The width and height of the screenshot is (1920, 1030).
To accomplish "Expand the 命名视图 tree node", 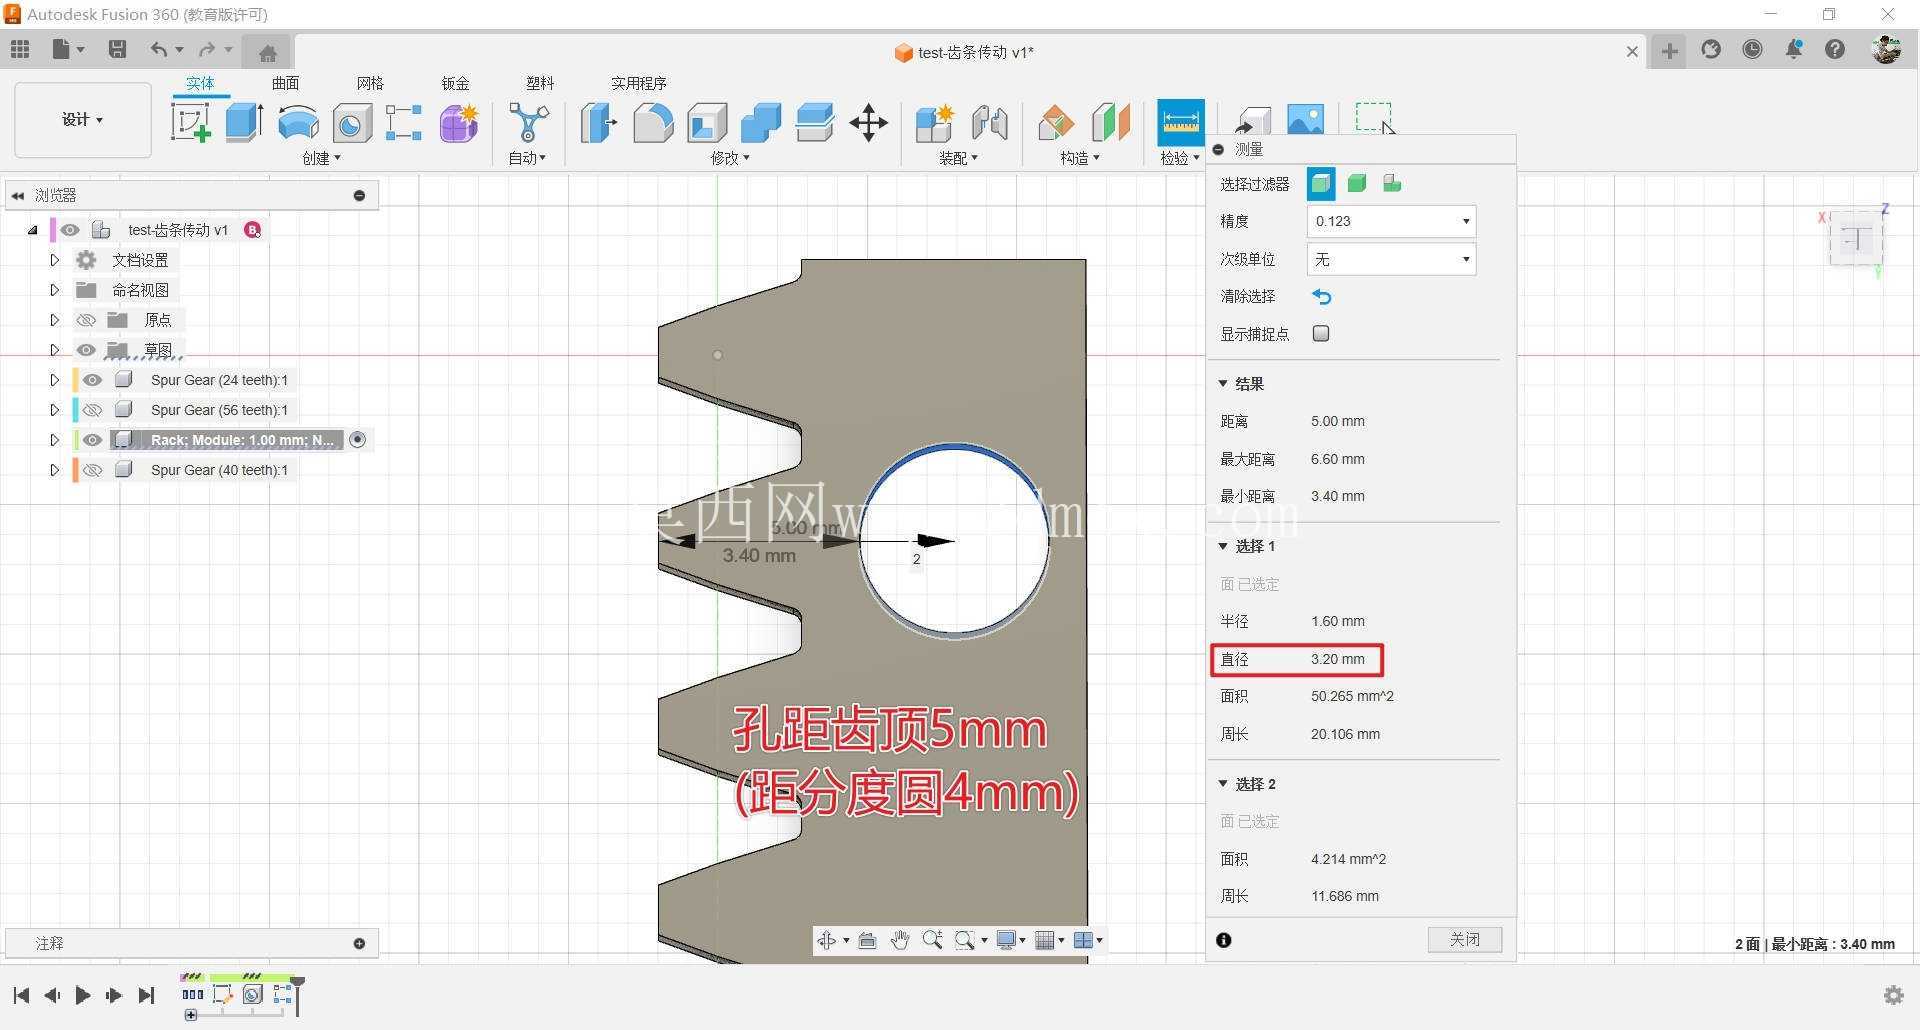I will 54,290.
